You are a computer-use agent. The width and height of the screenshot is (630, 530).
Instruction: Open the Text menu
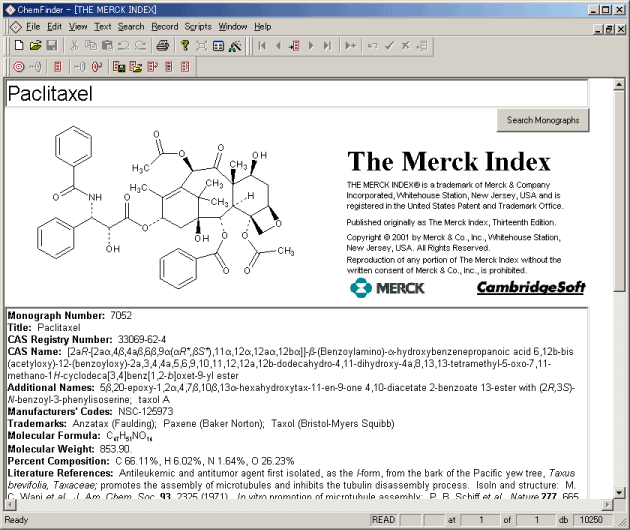(x=102, y=27)
